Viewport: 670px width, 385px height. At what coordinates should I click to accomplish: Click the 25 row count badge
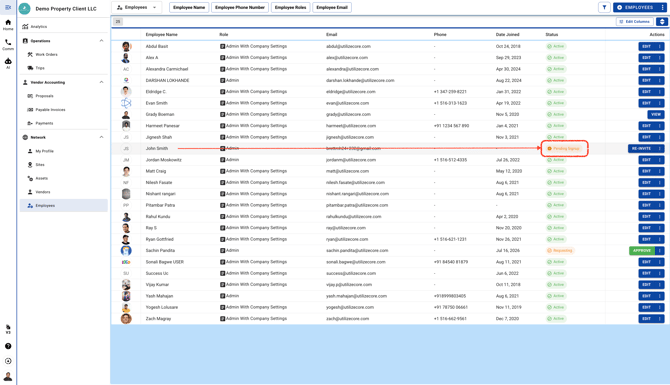pos(118,21)
